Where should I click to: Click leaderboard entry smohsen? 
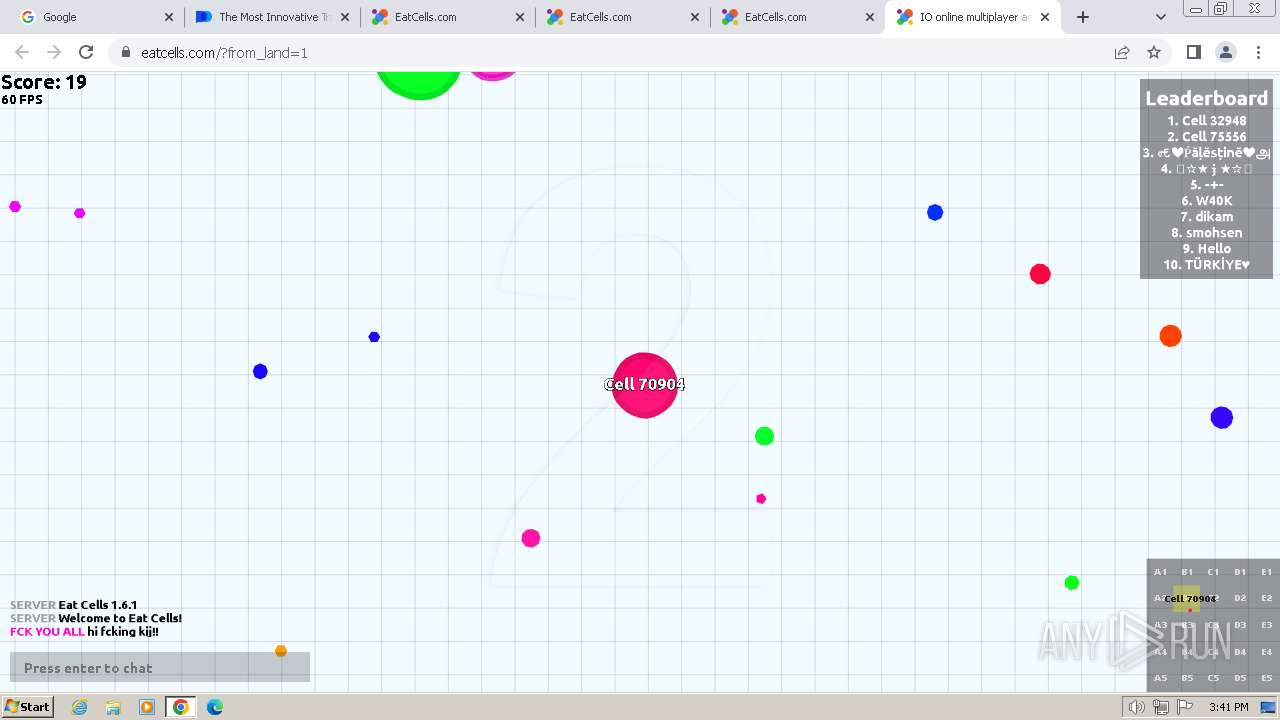pos(1206,232)
